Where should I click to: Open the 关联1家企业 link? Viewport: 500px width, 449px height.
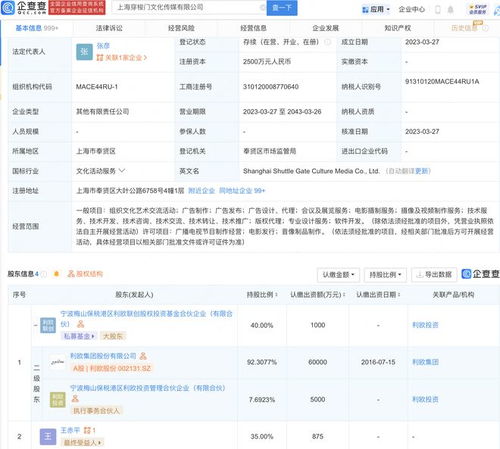(122, 58)
